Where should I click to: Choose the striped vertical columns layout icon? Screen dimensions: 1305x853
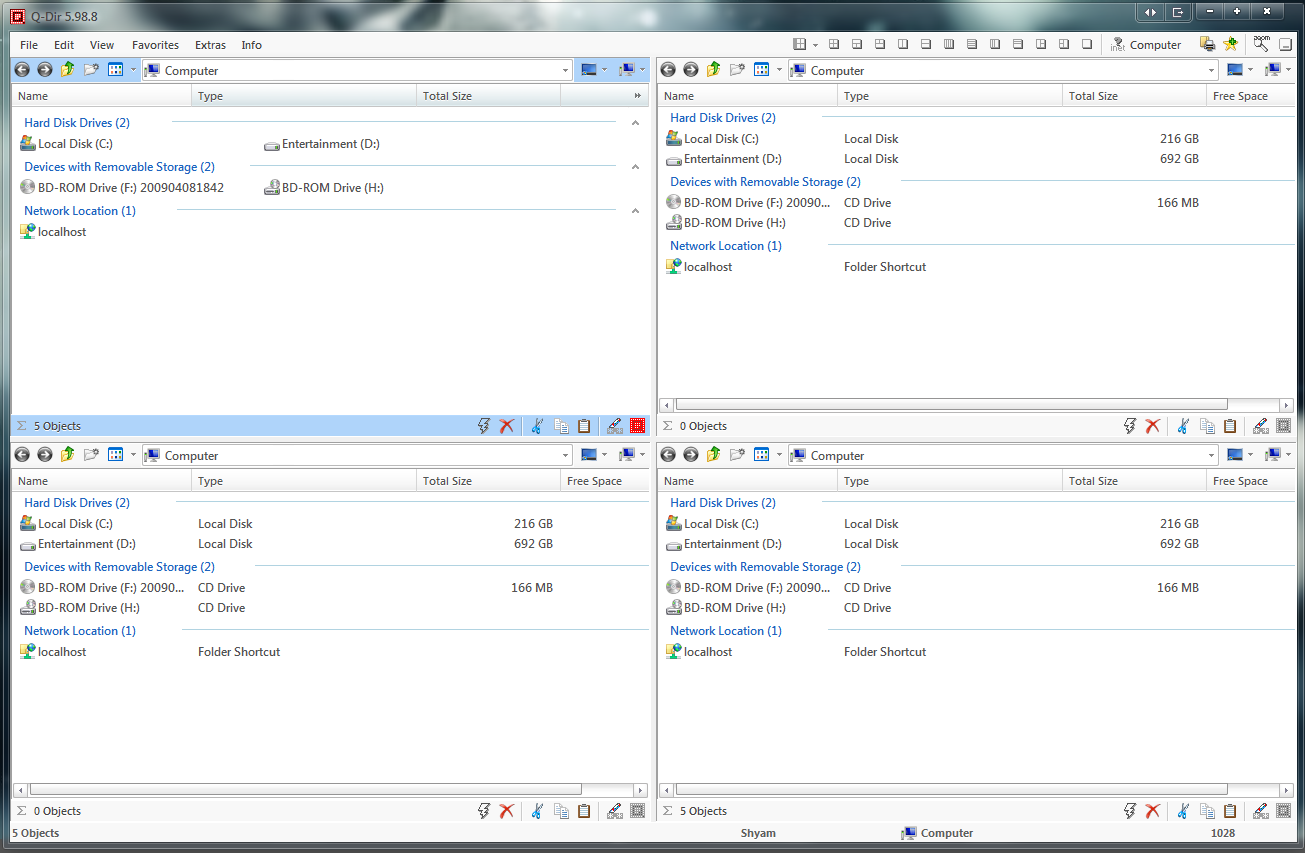pyautogui.click(x=949, y=44)
